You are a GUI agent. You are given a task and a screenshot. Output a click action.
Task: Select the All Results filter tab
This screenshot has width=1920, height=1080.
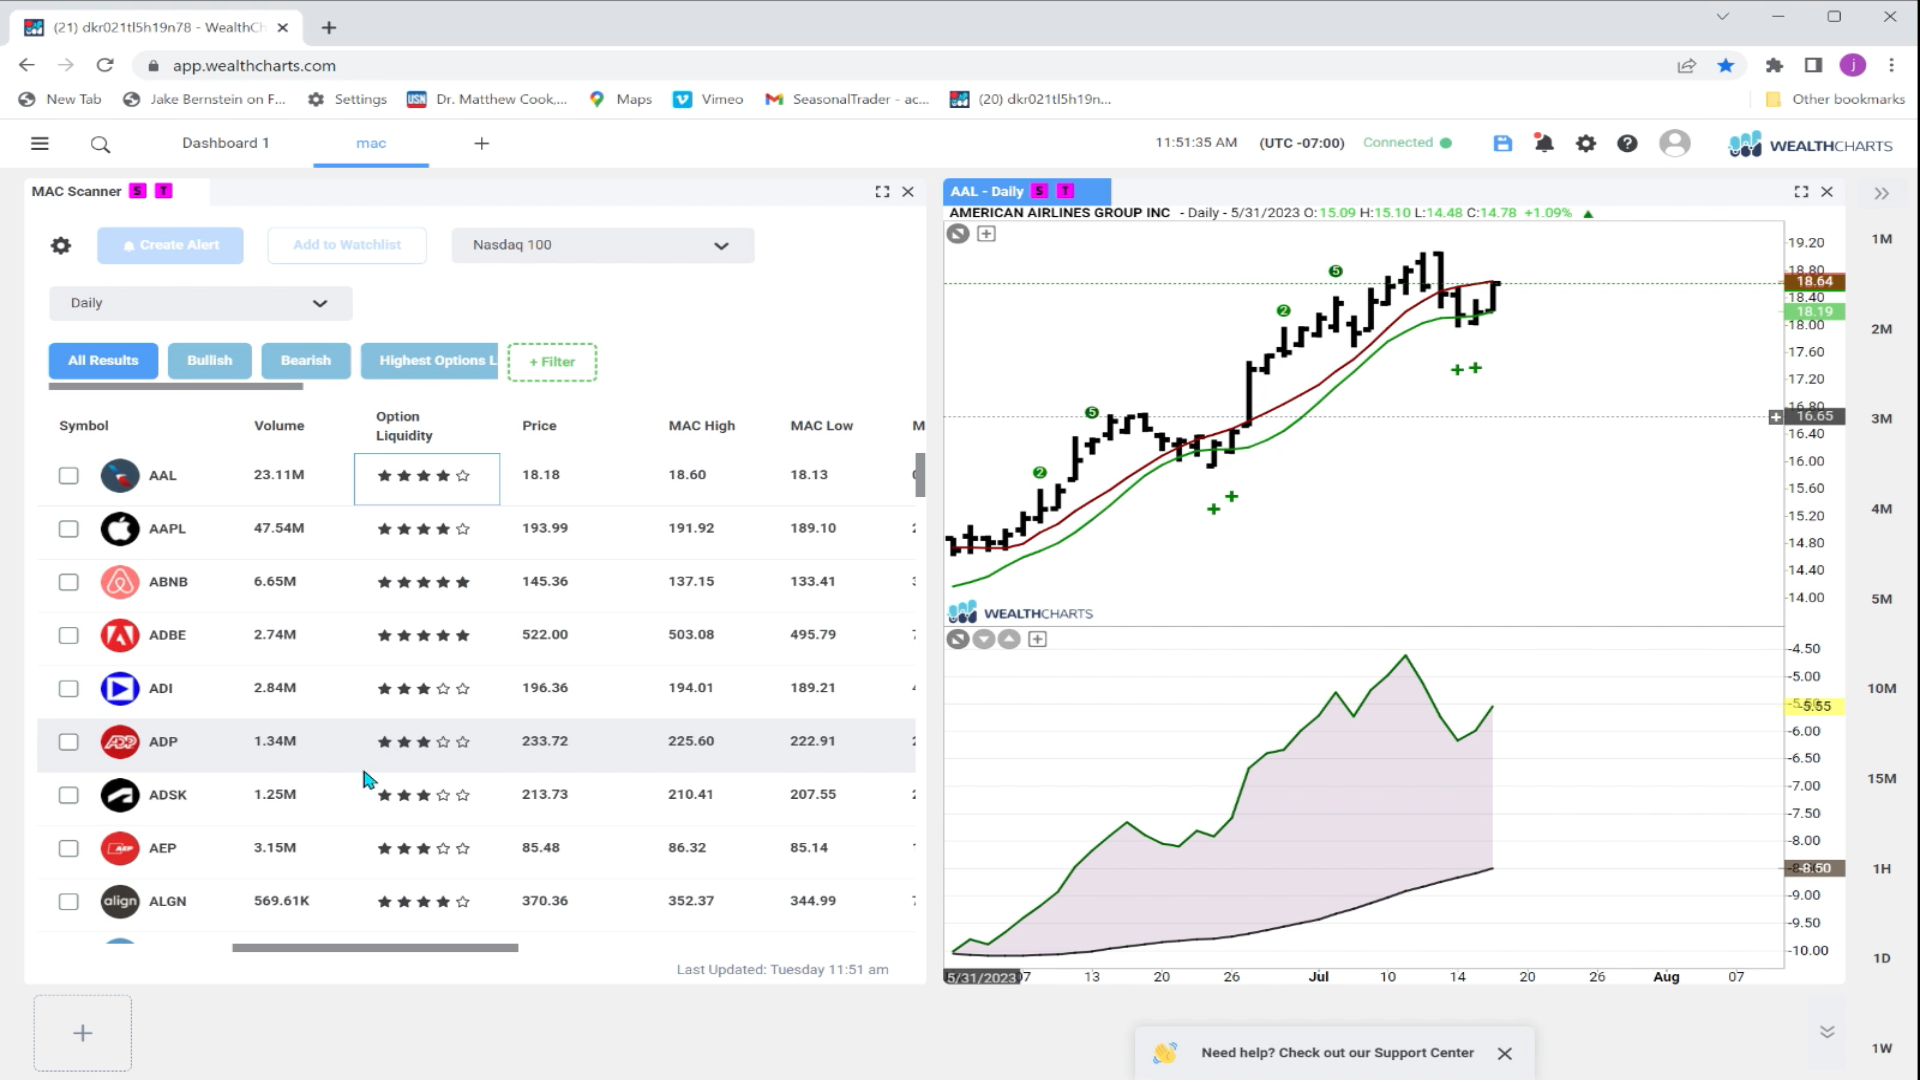pos(103,361)
